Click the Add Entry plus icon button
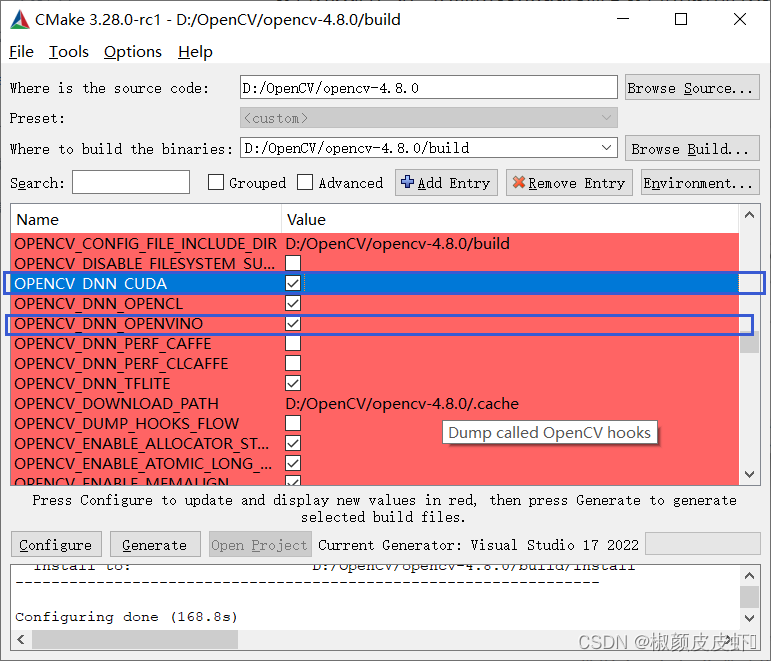Viewport: 771px width, 661px height. pos(446,183)
